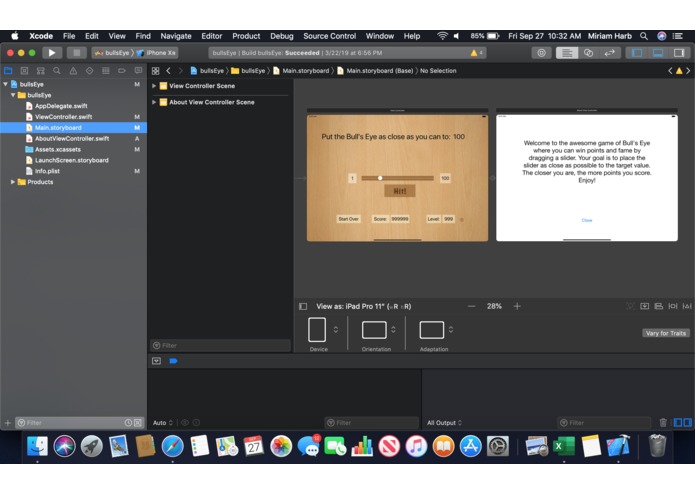The image size is (695, 494).
Task: Toggle the Debug area visibility
Action: [658, 53]
